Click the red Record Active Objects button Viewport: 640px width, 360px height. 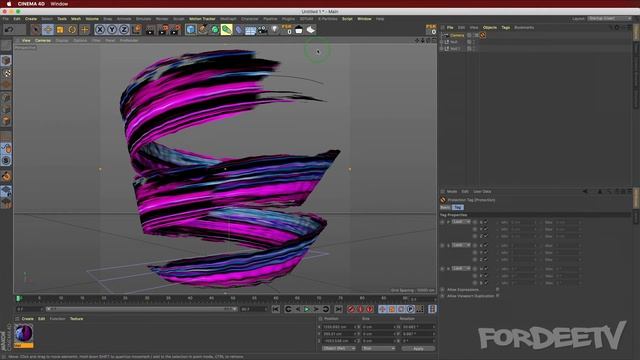351,309
